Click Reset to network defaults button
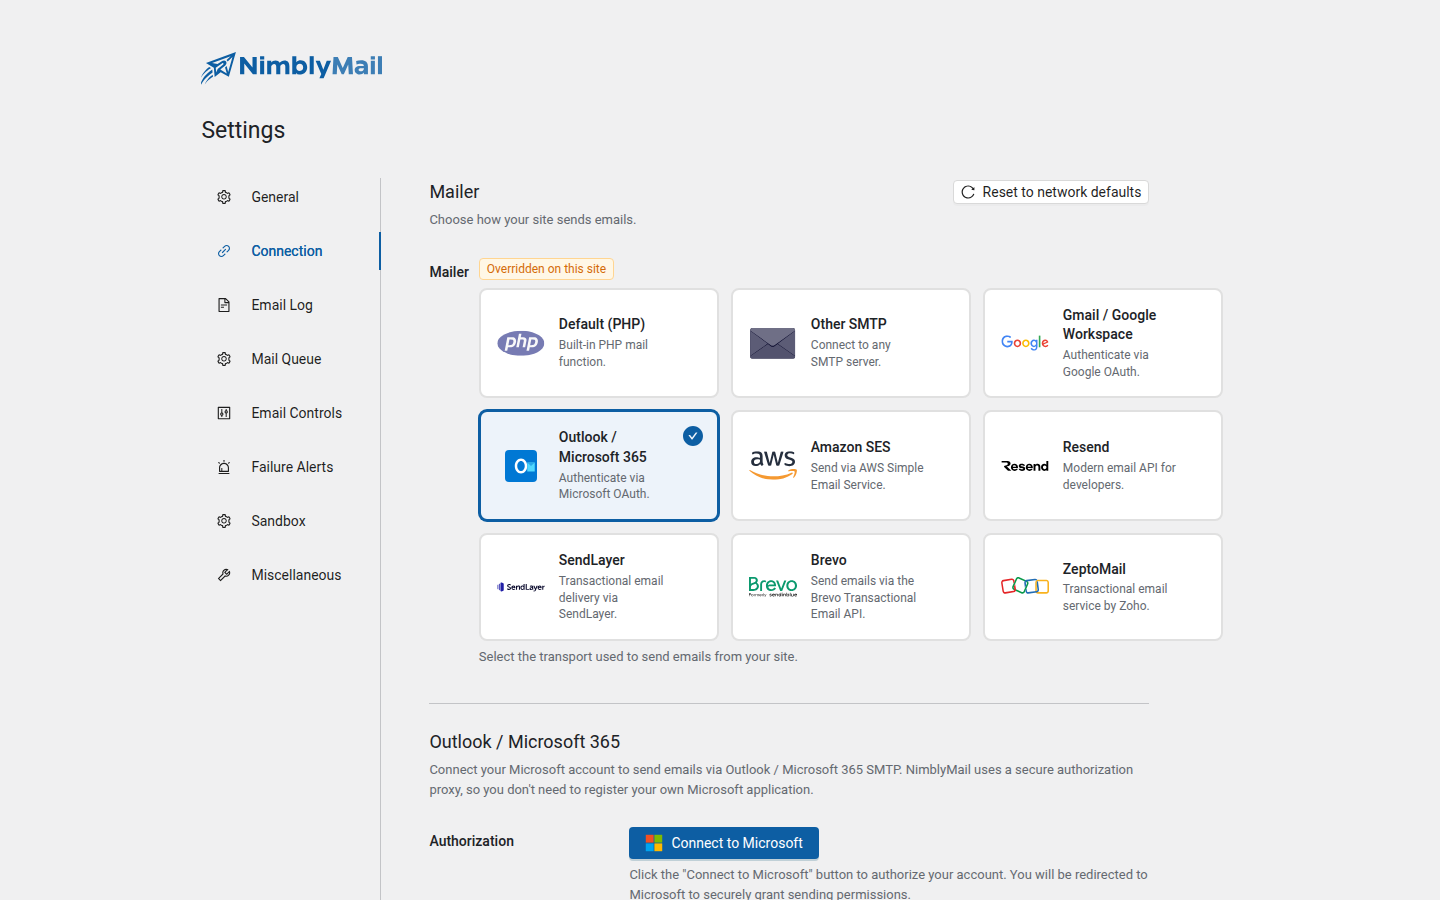Image resolution: width=1440 pixels, height=900 pixels. point(1051,192)
